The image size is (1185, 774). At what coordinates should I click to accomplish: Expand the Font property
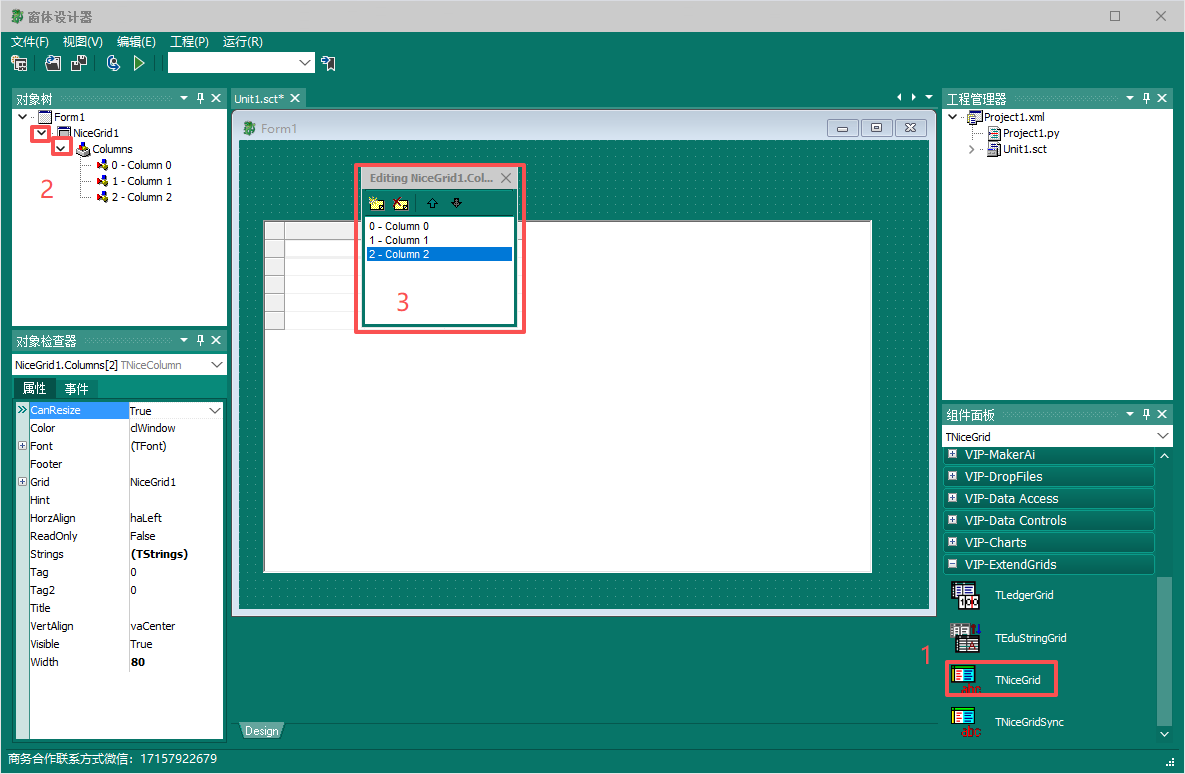pos(23,446)
